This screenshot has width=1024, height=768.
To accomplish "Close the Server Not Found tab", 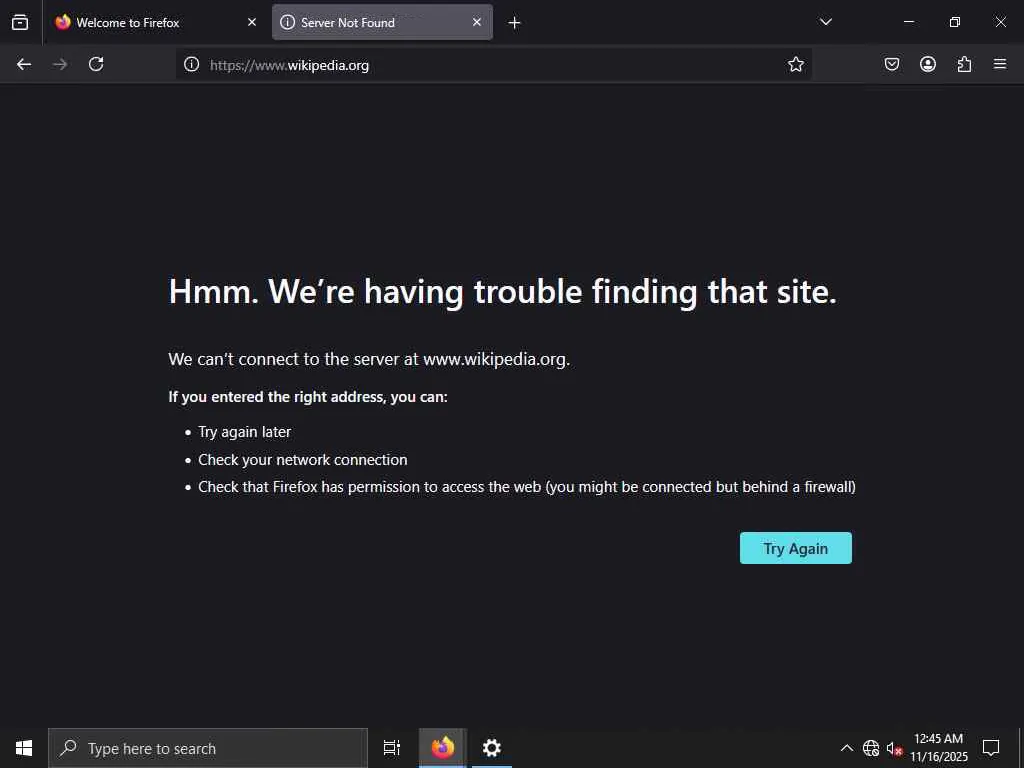I will point(477,22).
